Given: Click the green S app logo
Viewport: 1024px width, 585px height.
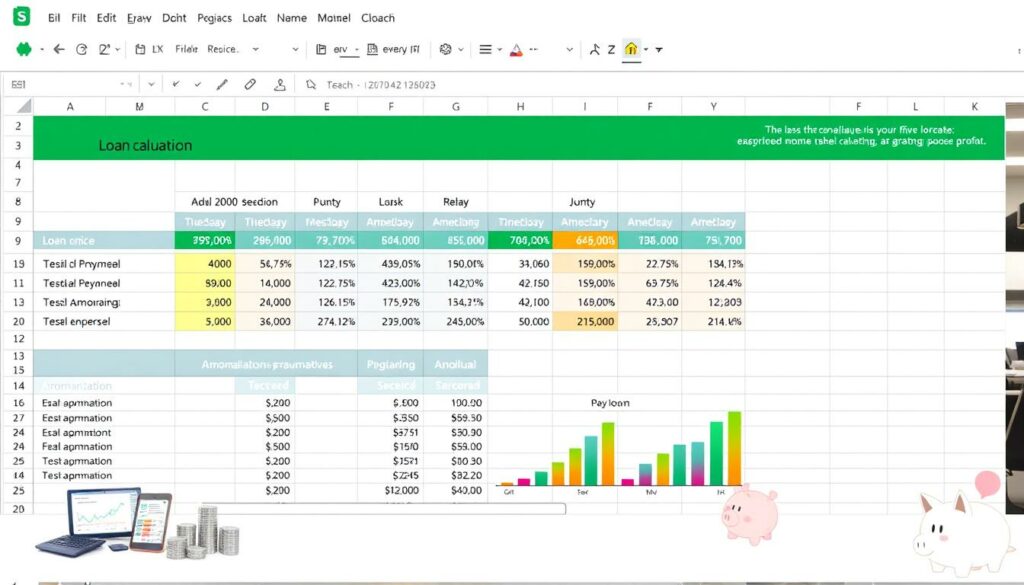Looking at the screenshot, I should click(x=22, y=16).
